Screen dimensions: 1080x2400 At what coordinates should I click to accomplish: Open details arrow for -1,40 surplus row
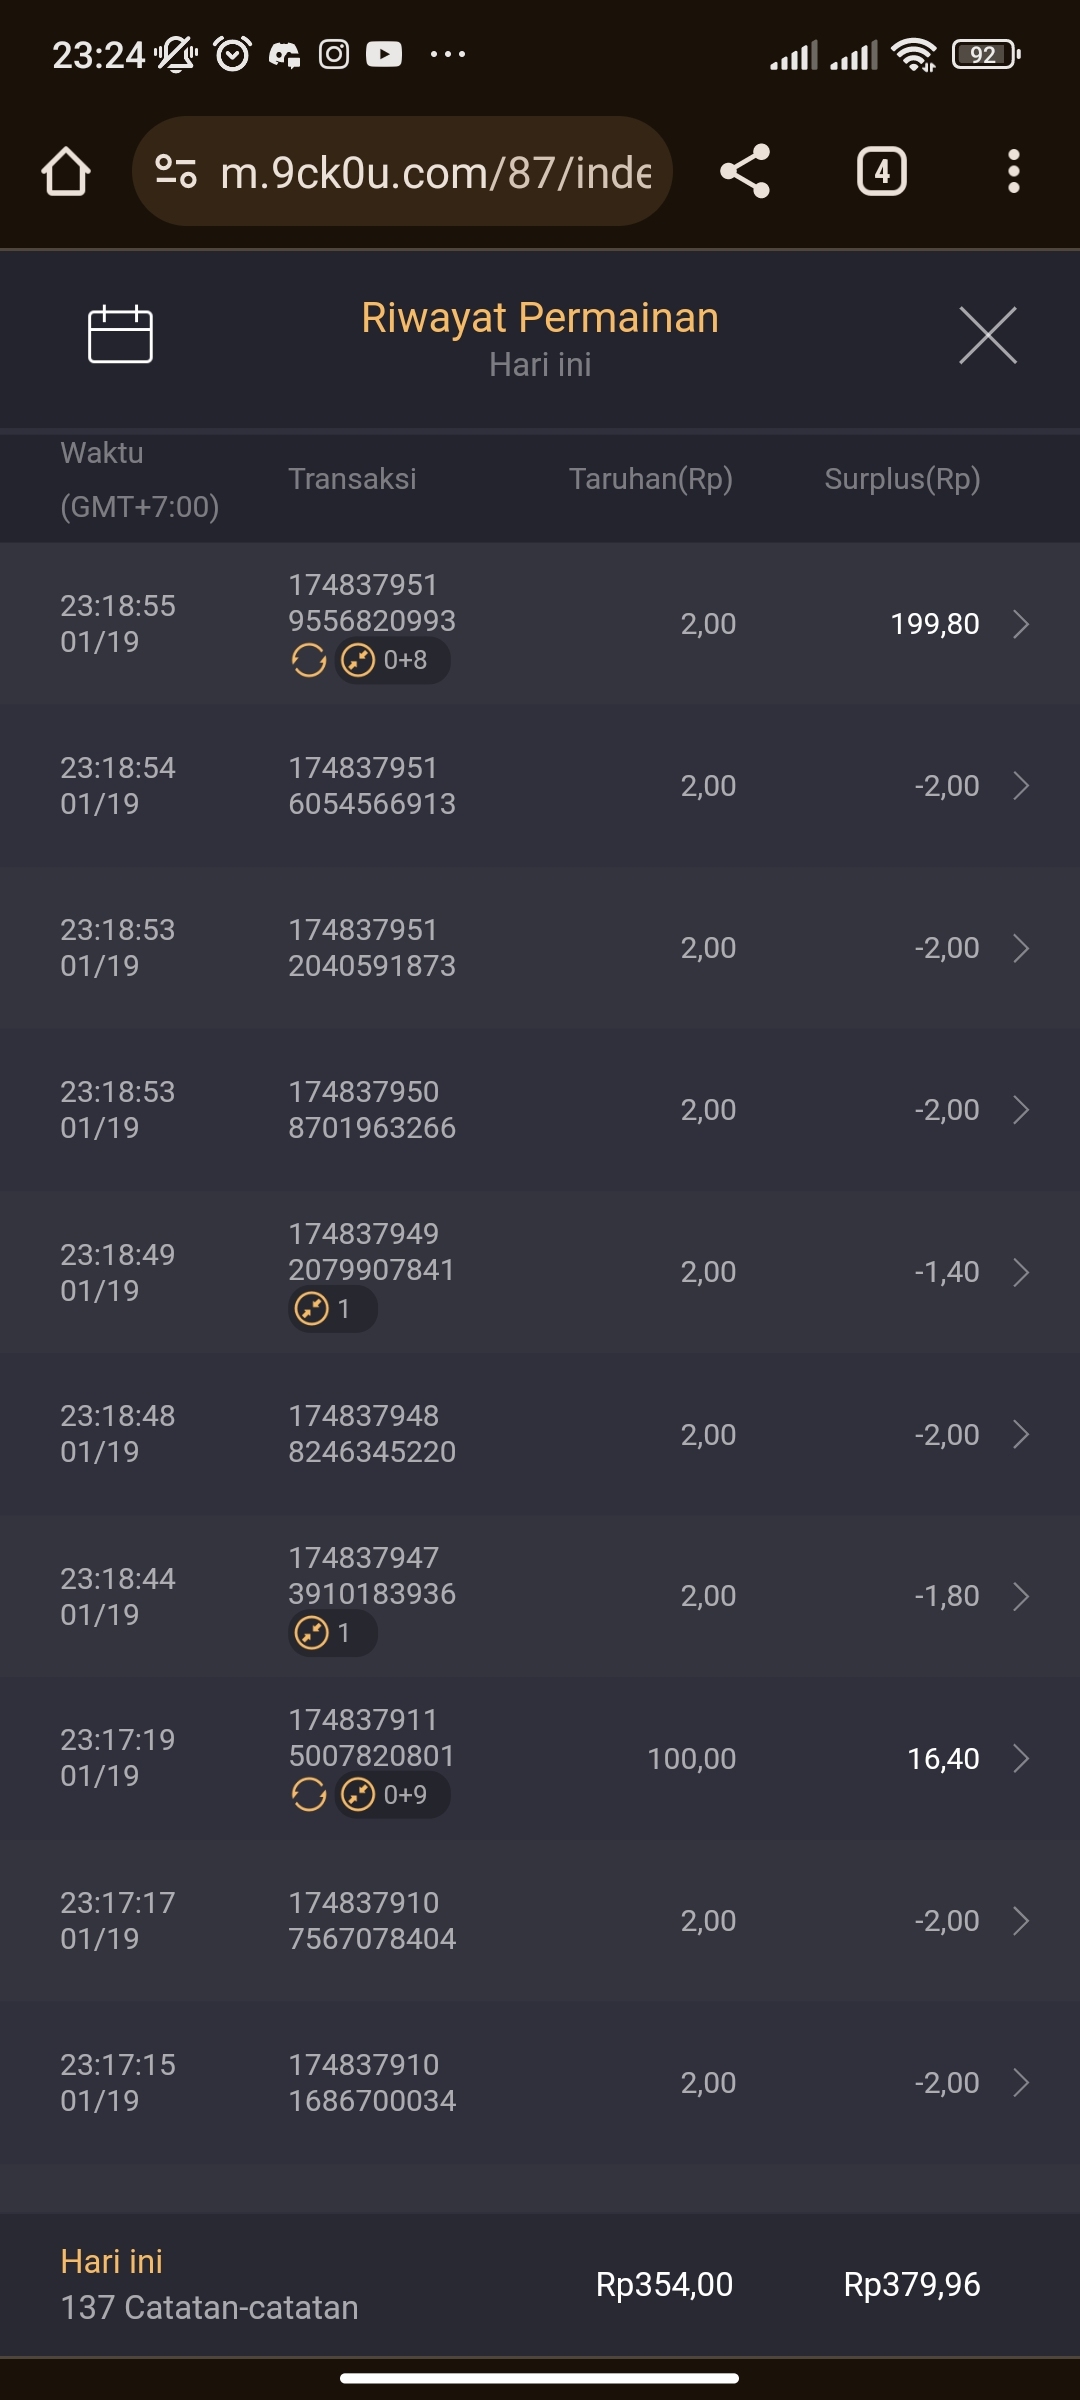tap(1021, 1272)
